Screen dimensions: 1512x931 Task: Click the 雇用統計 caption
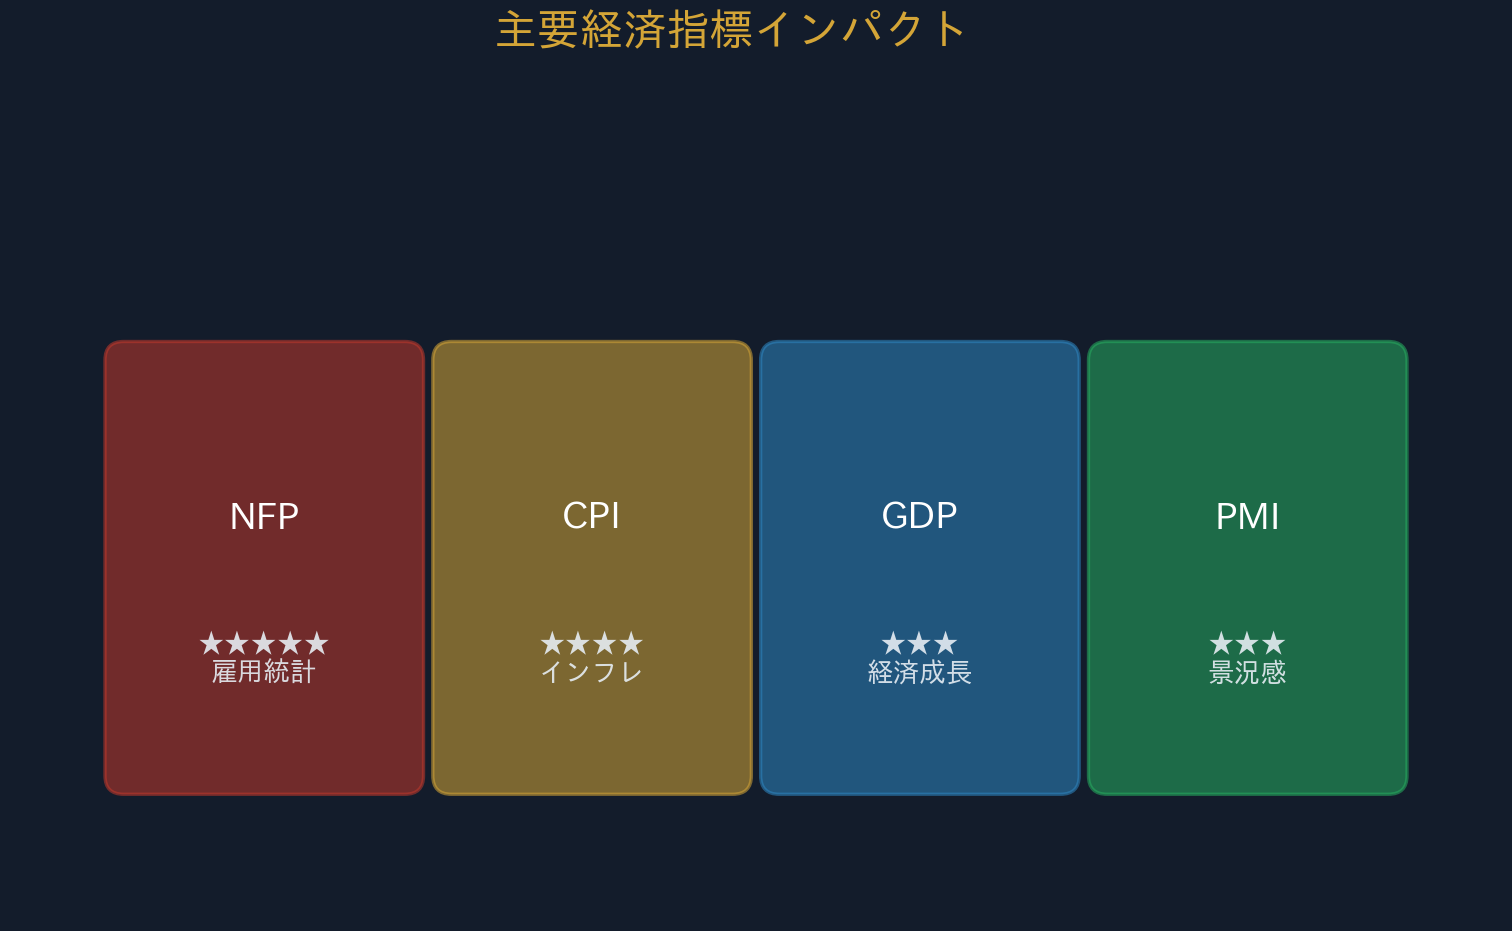click(x=264, y=672)
